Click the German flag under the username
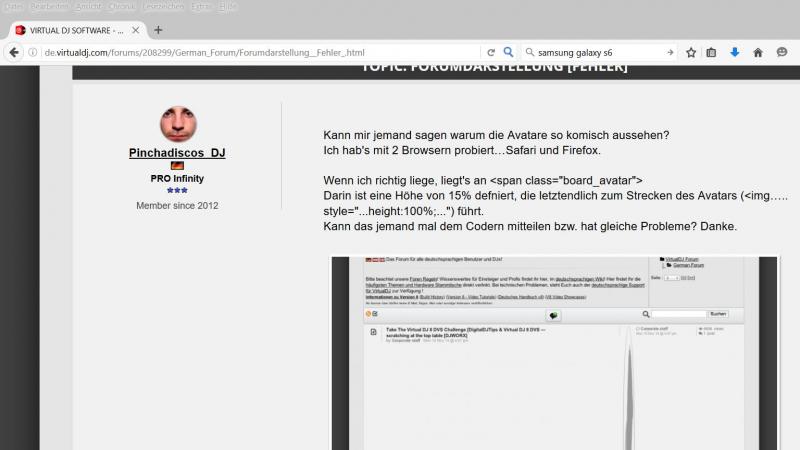Screen dimensions: 800x450 [x=177, y=165]
